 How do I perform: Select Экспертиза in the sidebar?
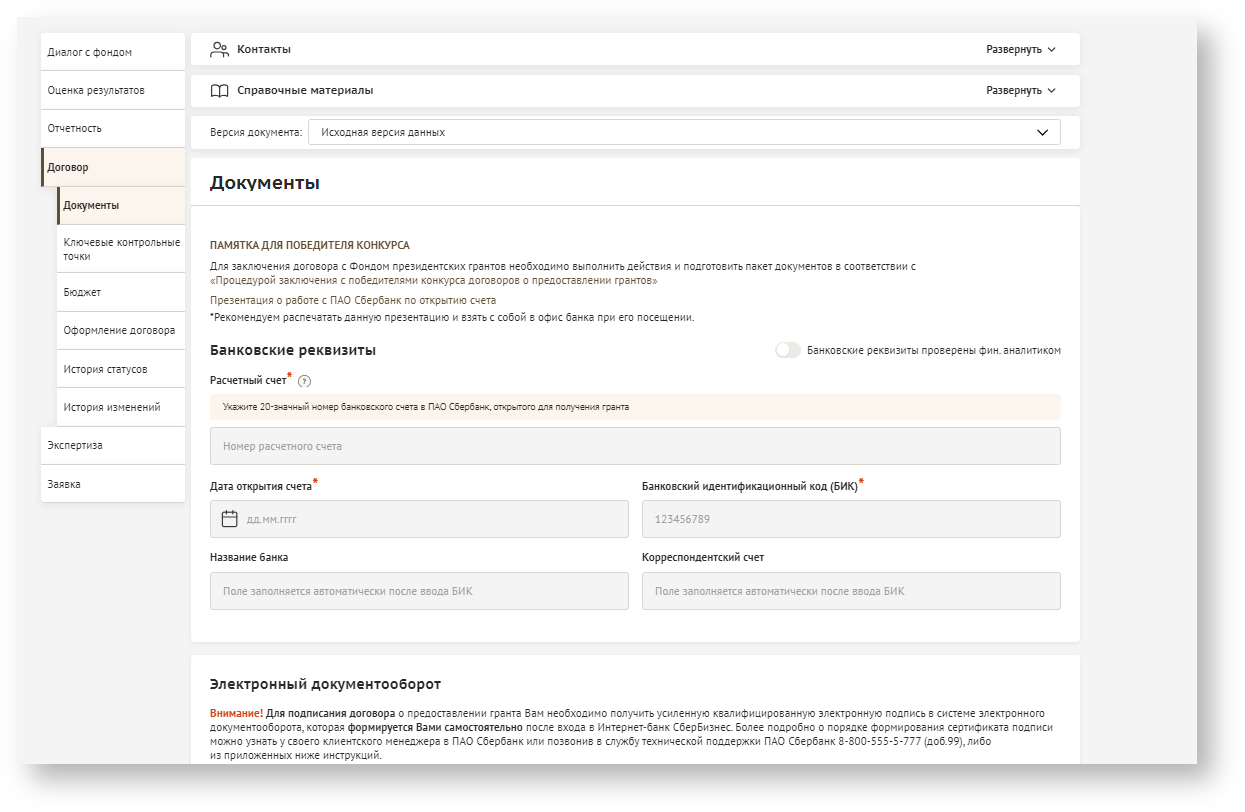pyautogui.click(x=75, y=446)
